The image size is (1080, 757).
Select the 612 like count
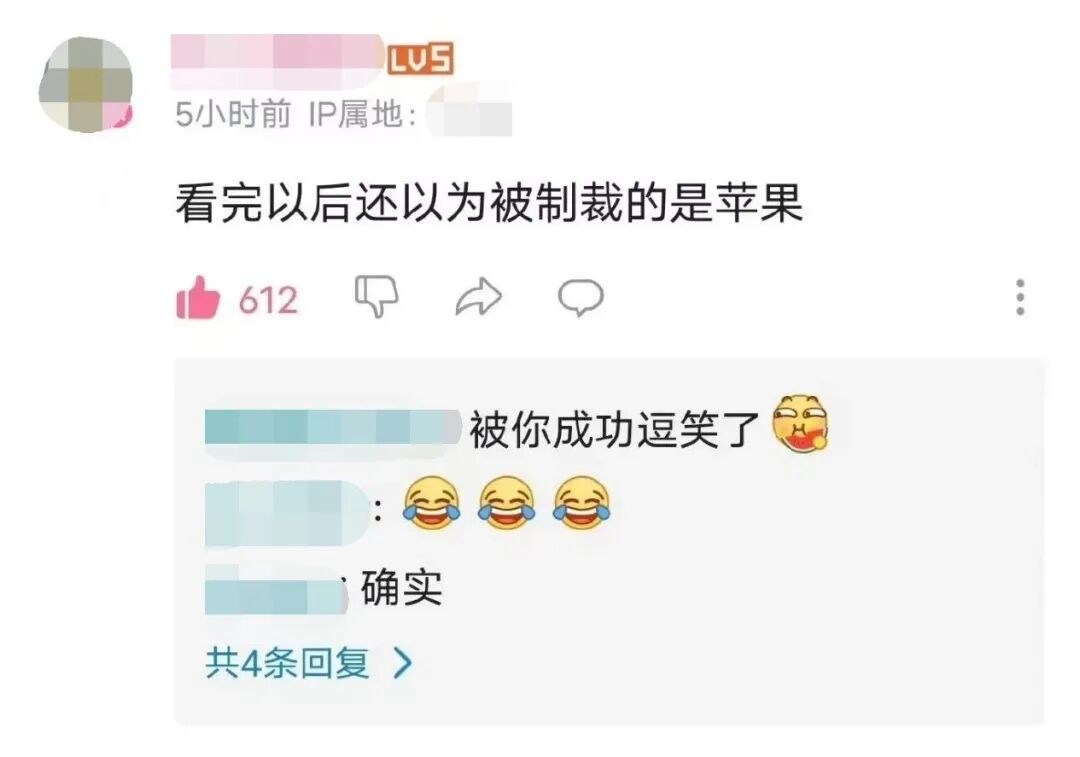(x=268, y=300)
